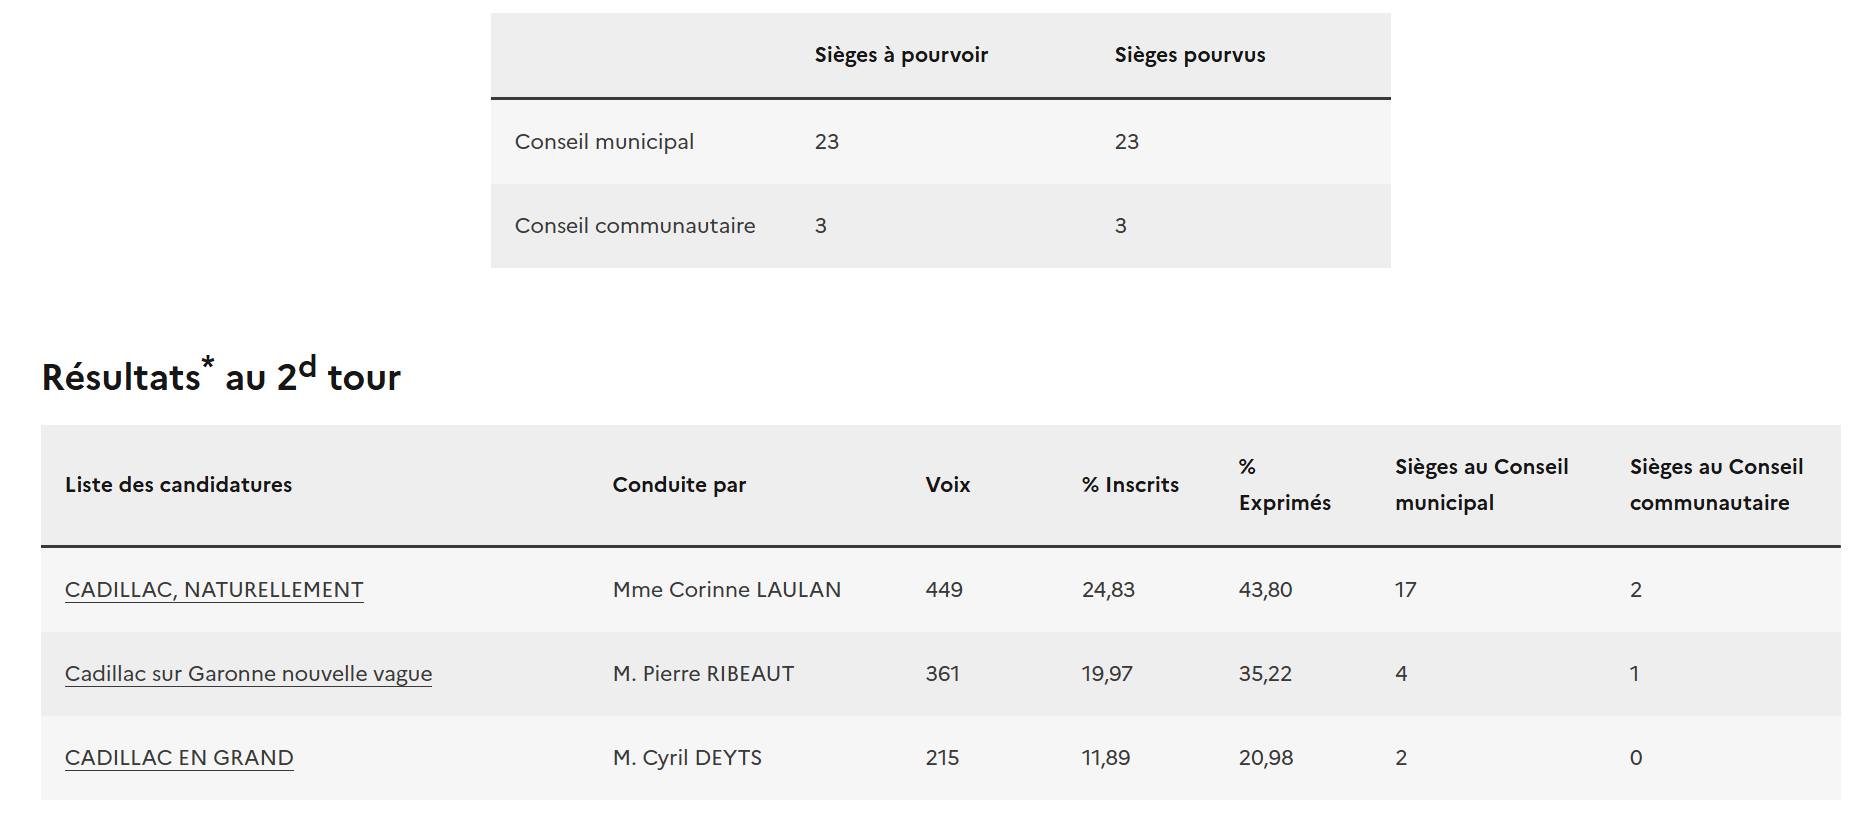Screen dimensions: 1872x817
Task: Click the name Mme Corinne LAULAN
Action: (726, 590)
